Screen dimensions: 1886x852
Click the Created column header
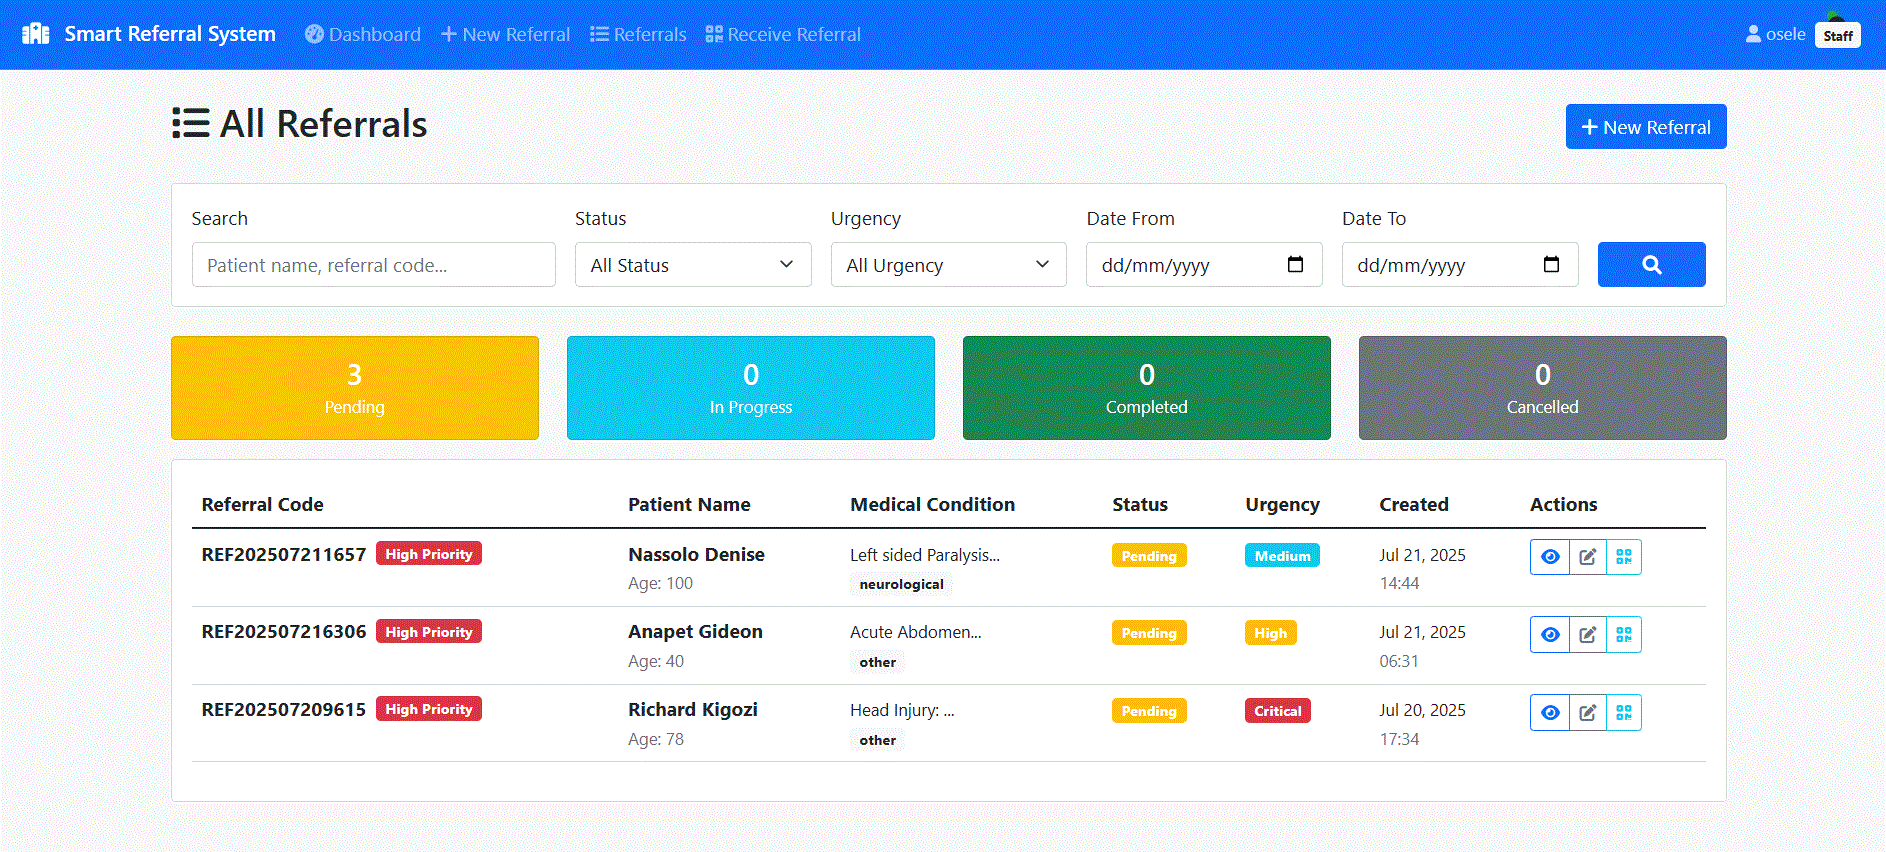coord(1414,505)
